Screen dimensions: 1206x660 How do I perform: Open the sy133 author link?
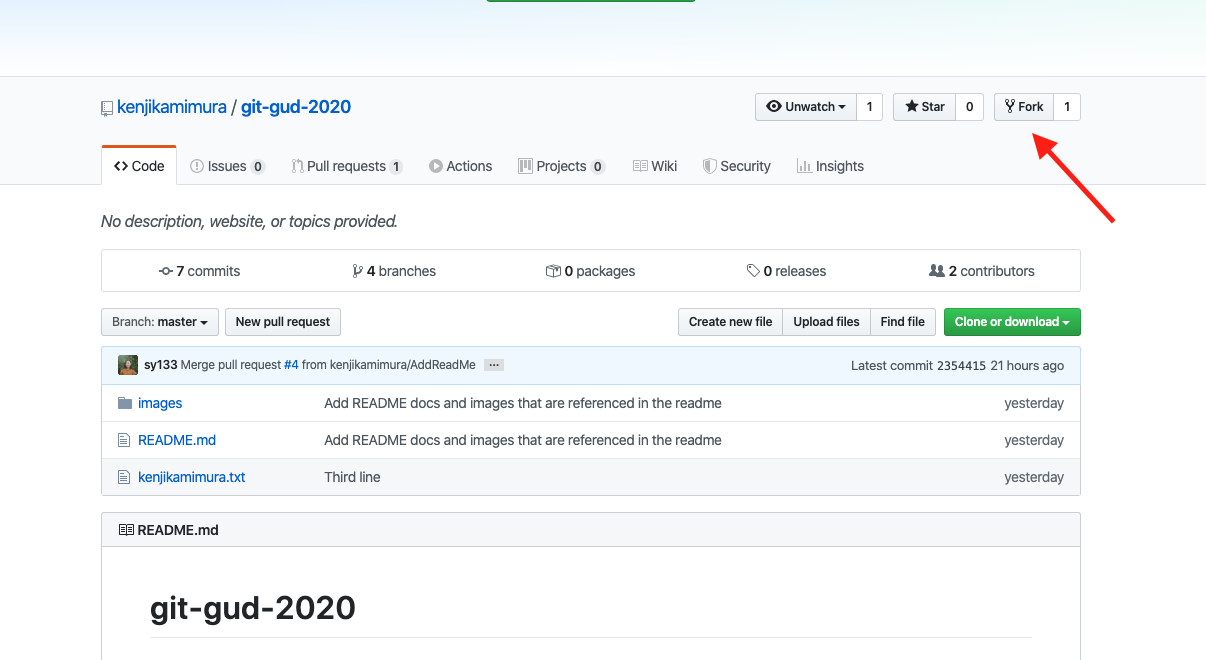click(160, 365)
